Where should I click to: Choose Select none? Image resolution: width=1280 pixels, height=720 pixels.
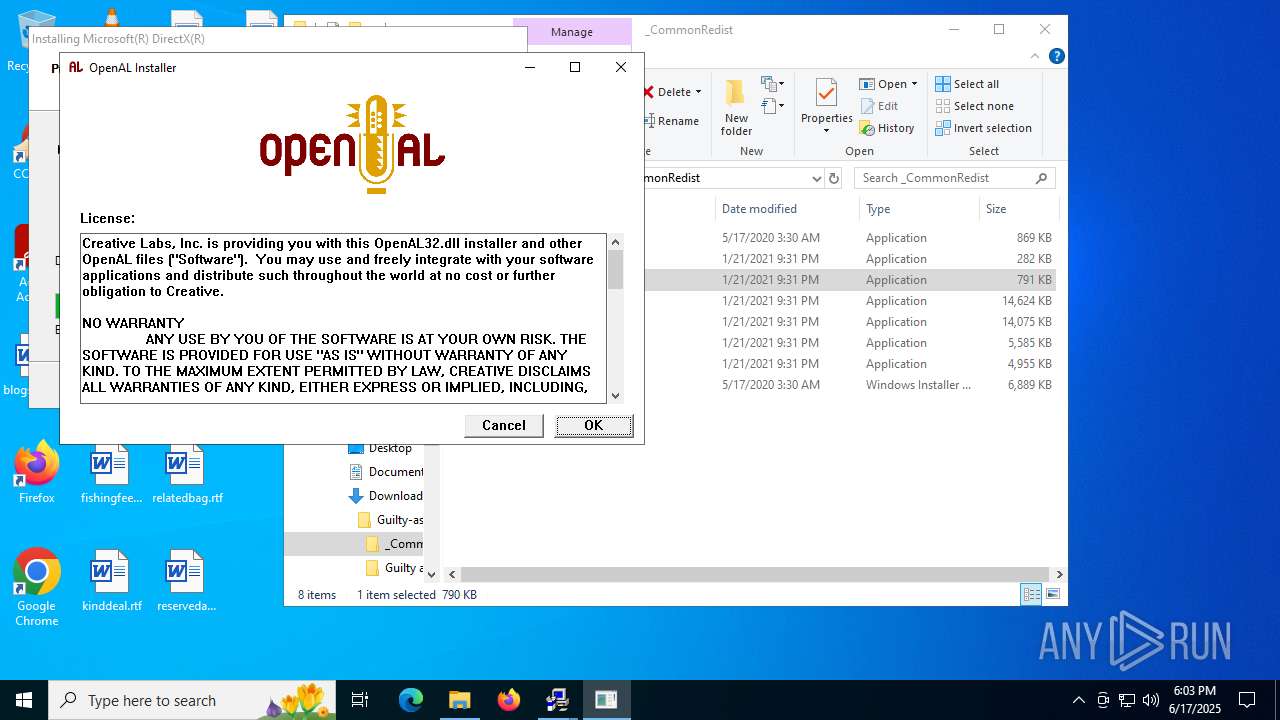coord(974,106)
